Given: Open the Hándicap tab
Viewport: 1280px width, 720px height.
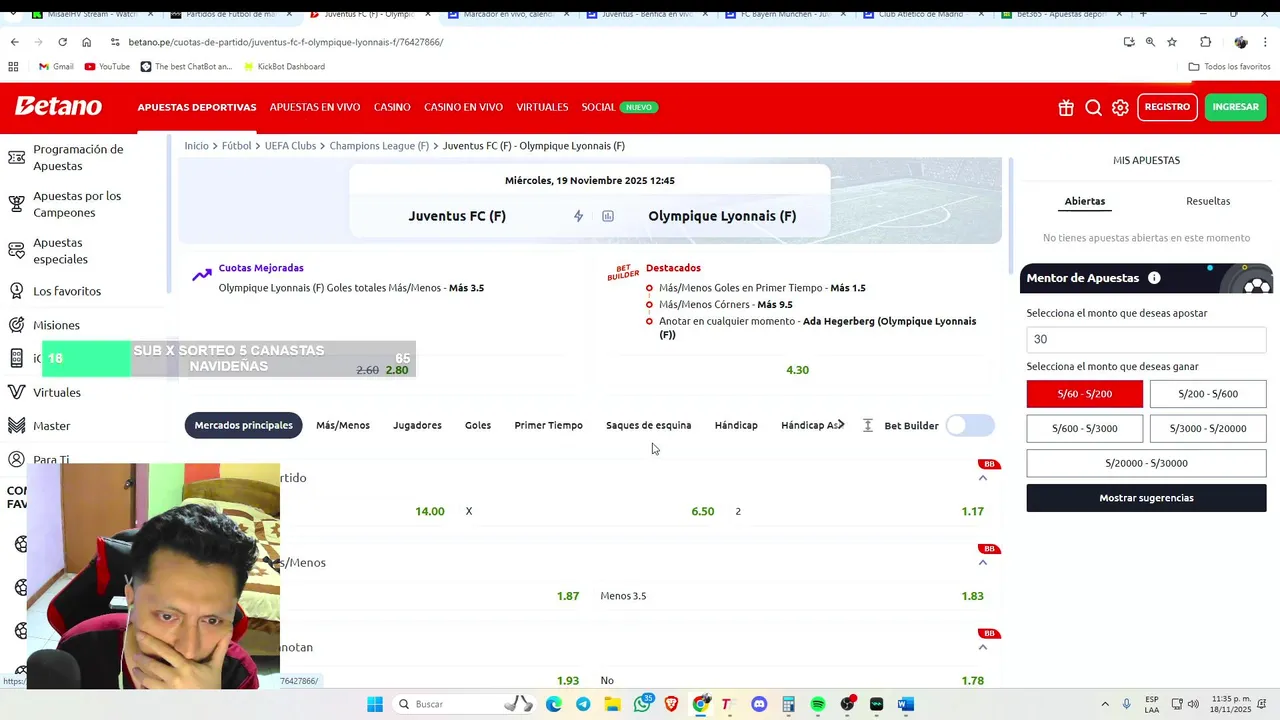Looking at the screenshot, I should pos(736,425).
